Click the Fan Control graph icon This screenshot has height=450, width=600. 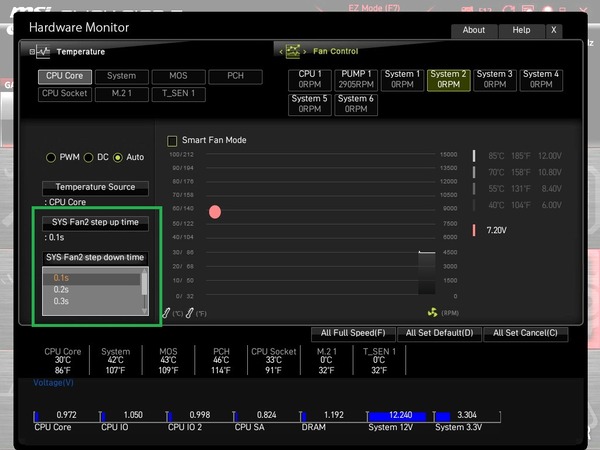tap(293, 51)
